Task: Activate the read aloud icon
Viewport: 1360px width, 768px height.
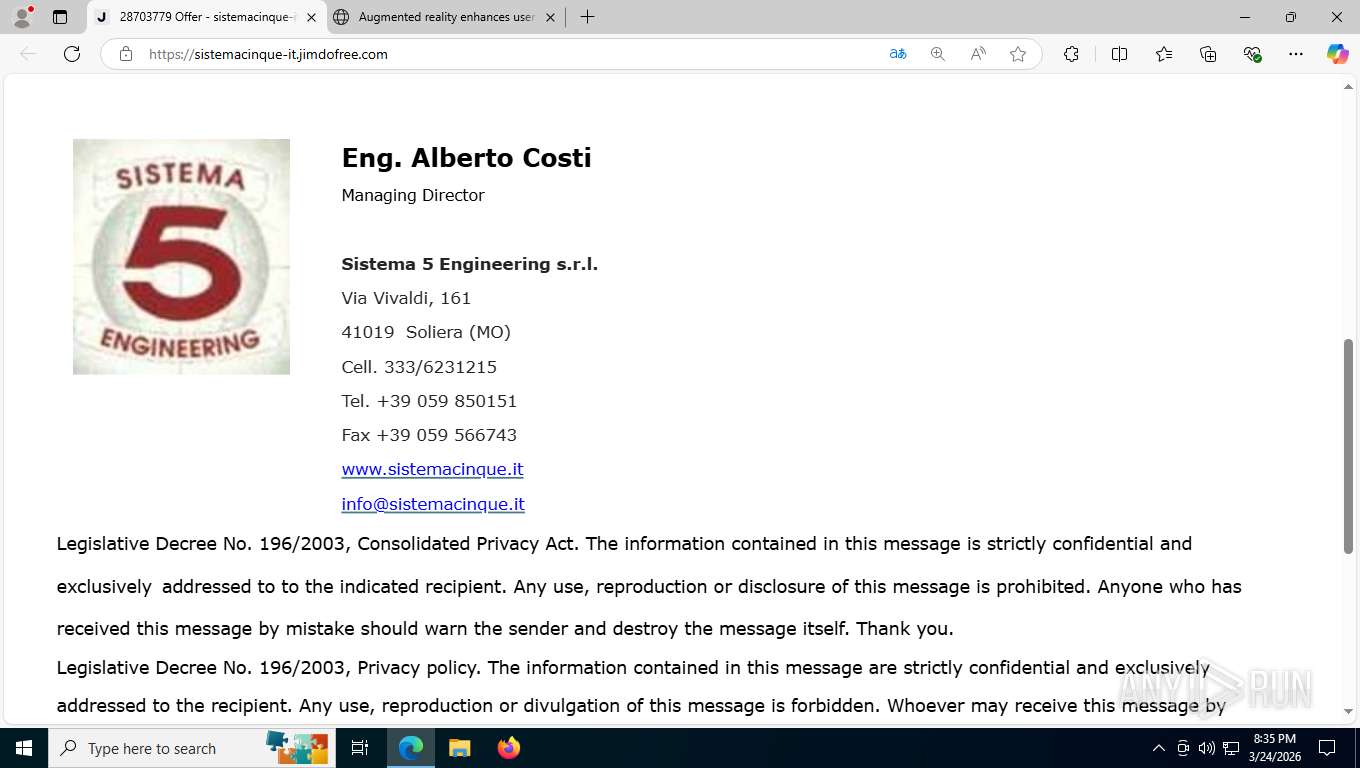Action: 978,54
